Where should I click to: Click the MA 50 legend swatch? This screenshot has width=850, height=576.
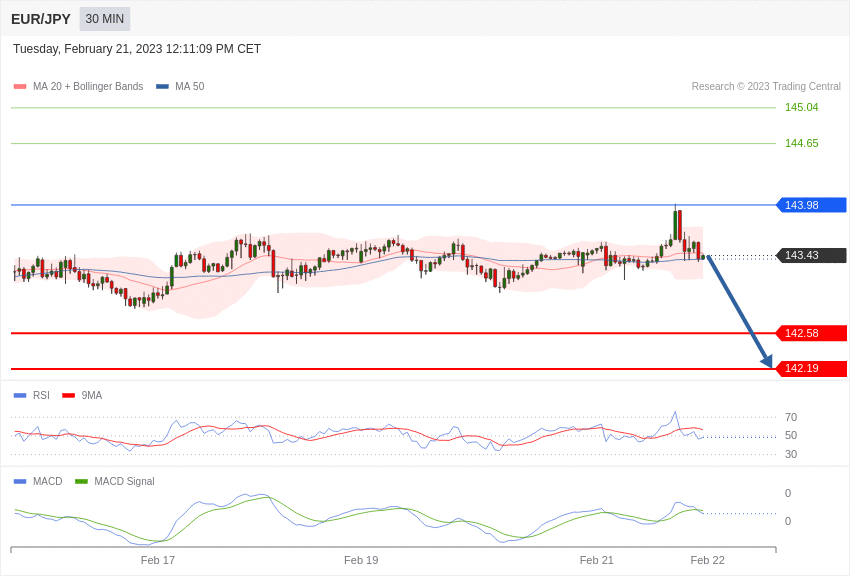pyautogui.click(x=162, y=87)
